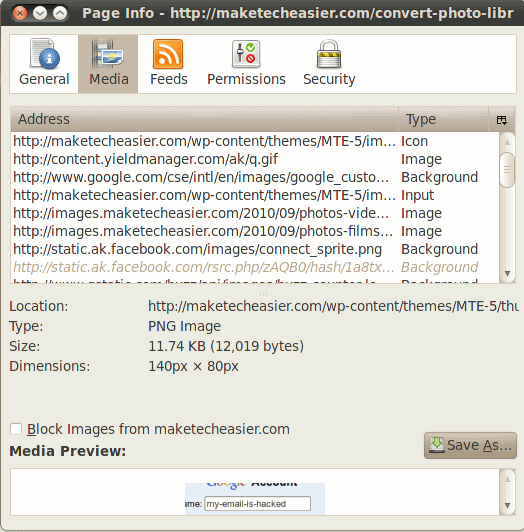Viewport: 524px width, 532px height.
Task: Click the media list scrollbar thumb
Action: 507,170
